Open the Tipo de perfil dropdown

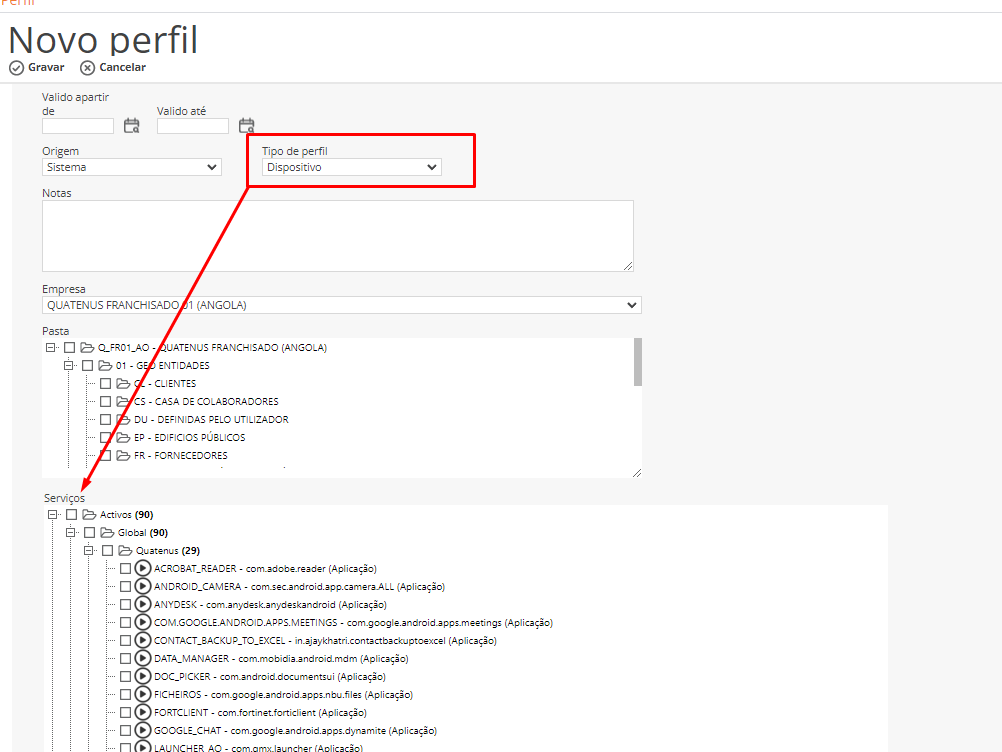tap(351, 168)
